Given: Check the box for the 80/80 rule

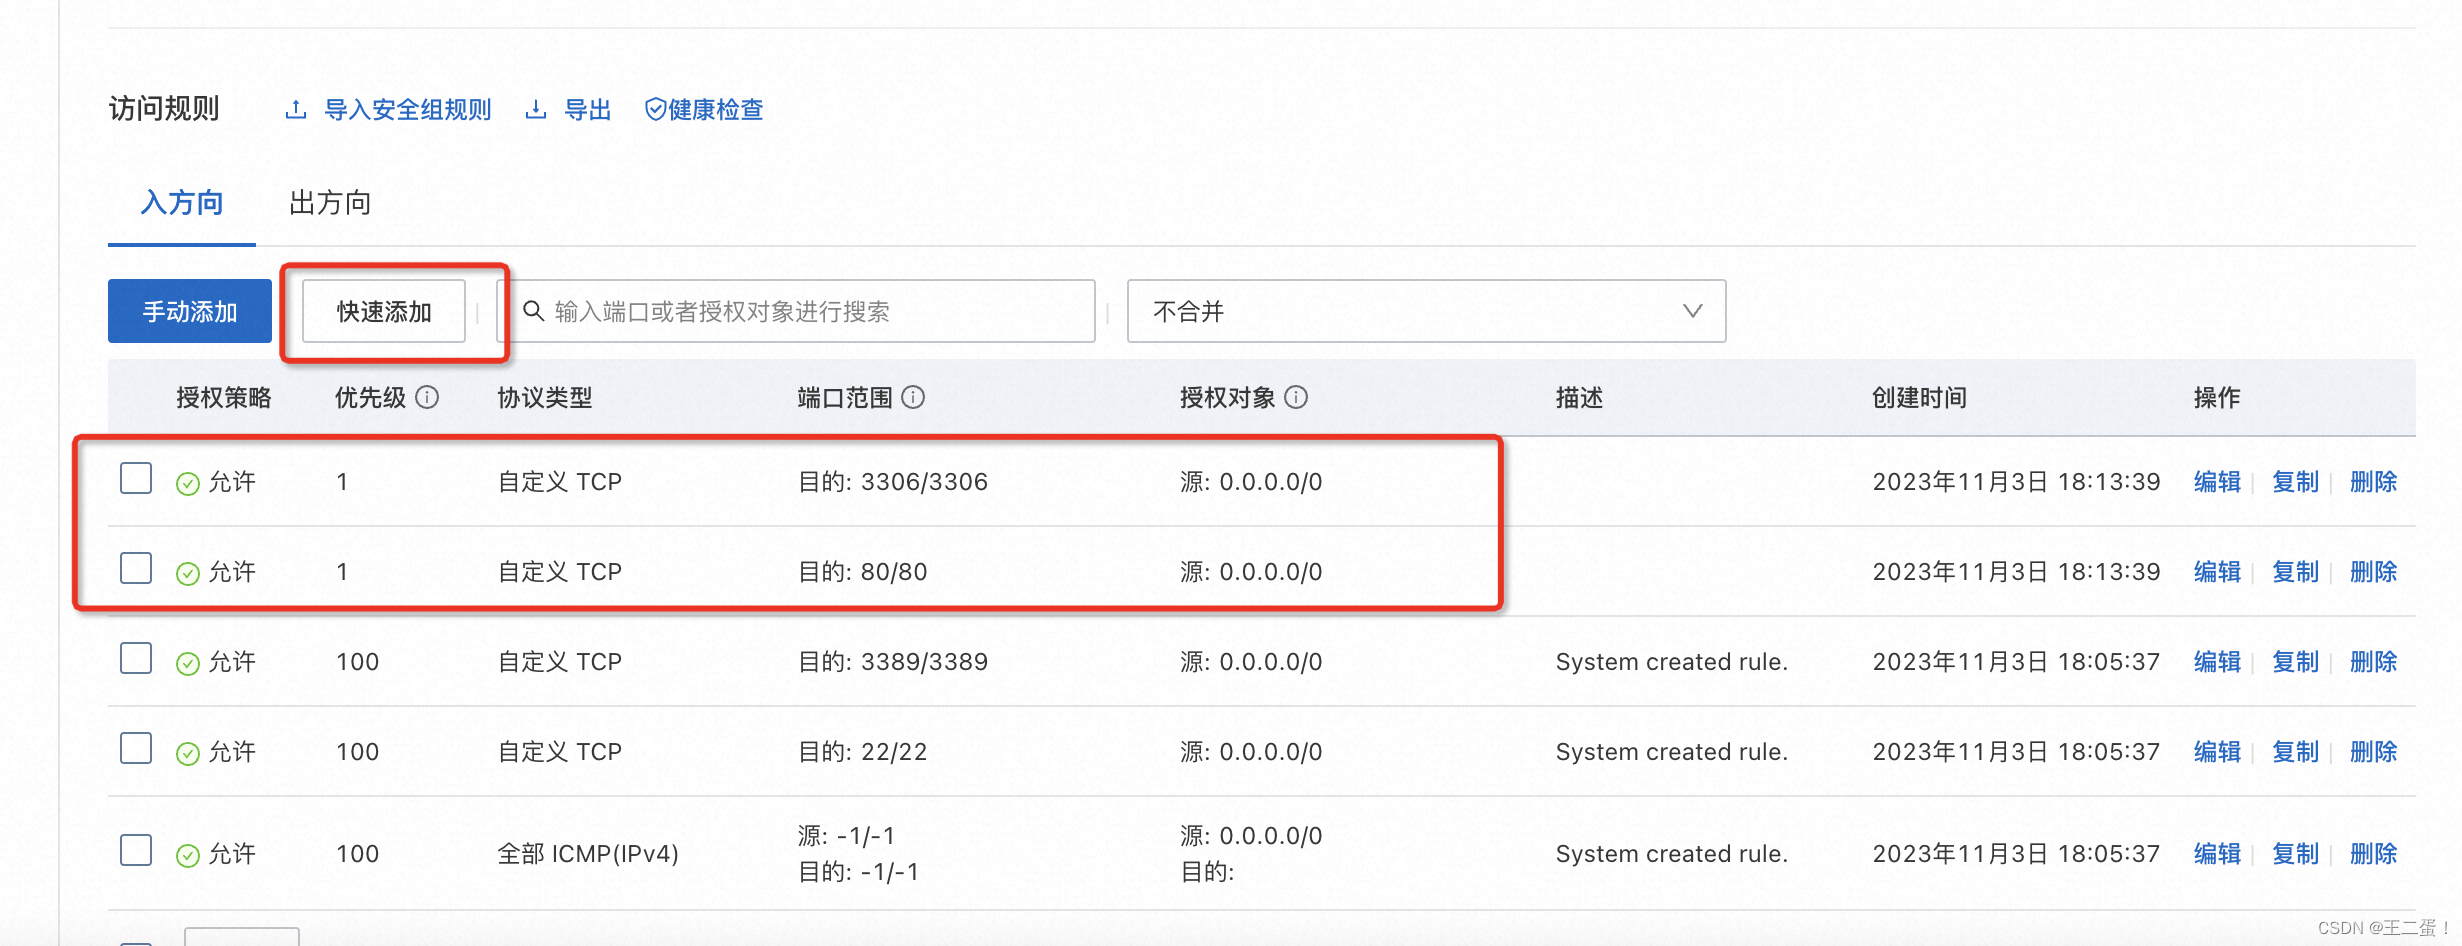Looking at the screenshot, I should (x=136, y=568).
